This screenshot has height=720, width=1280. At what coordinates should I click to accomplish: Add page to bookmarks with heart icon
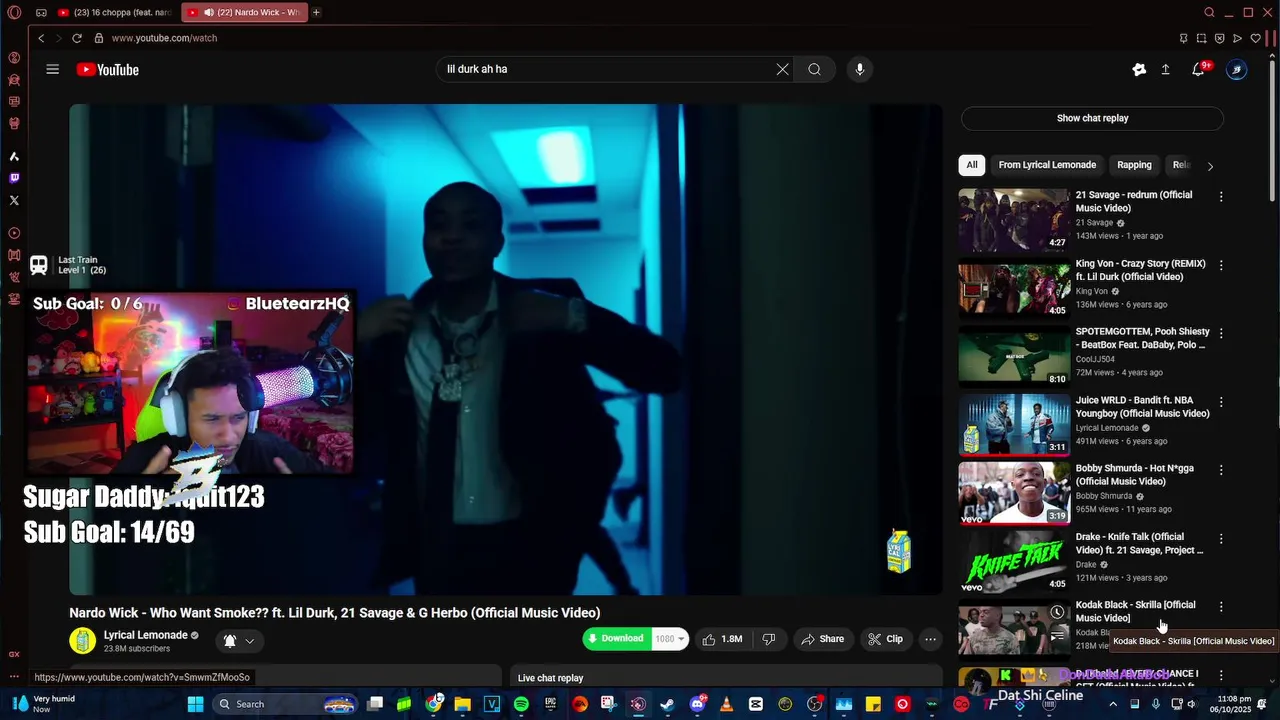coord(1255,38)
